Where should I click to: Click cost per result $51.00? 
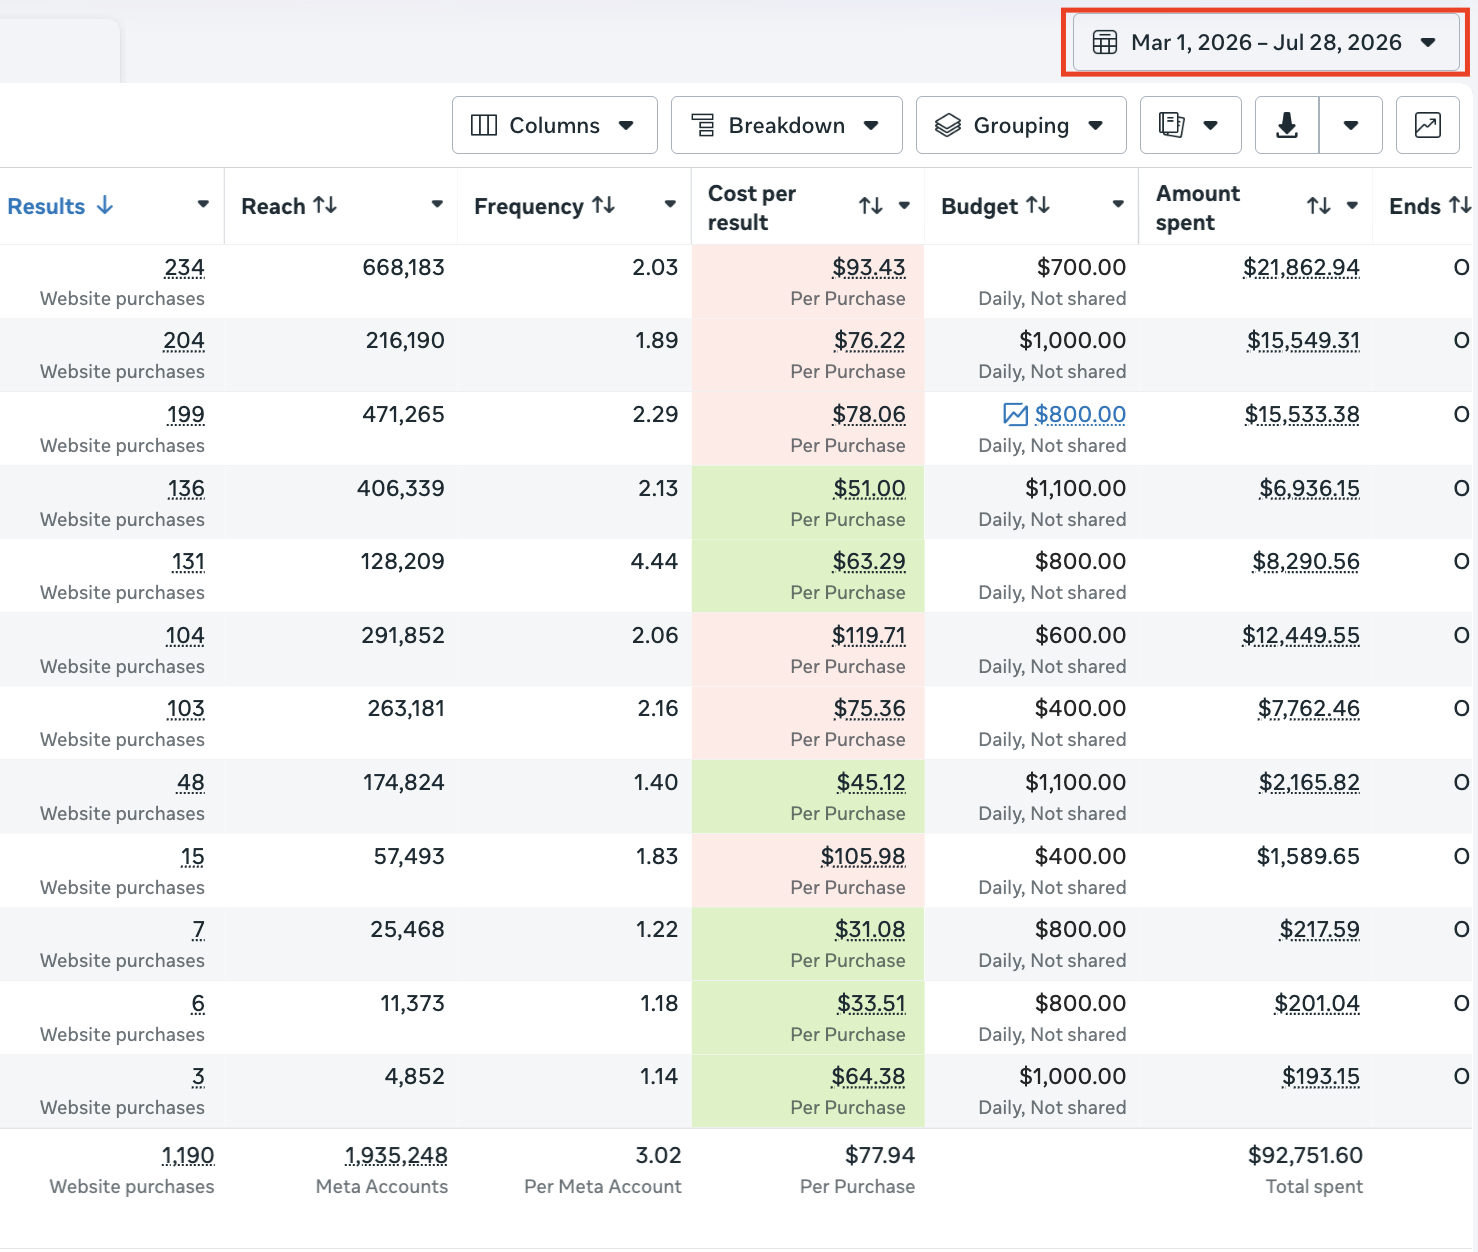[870, 489]
